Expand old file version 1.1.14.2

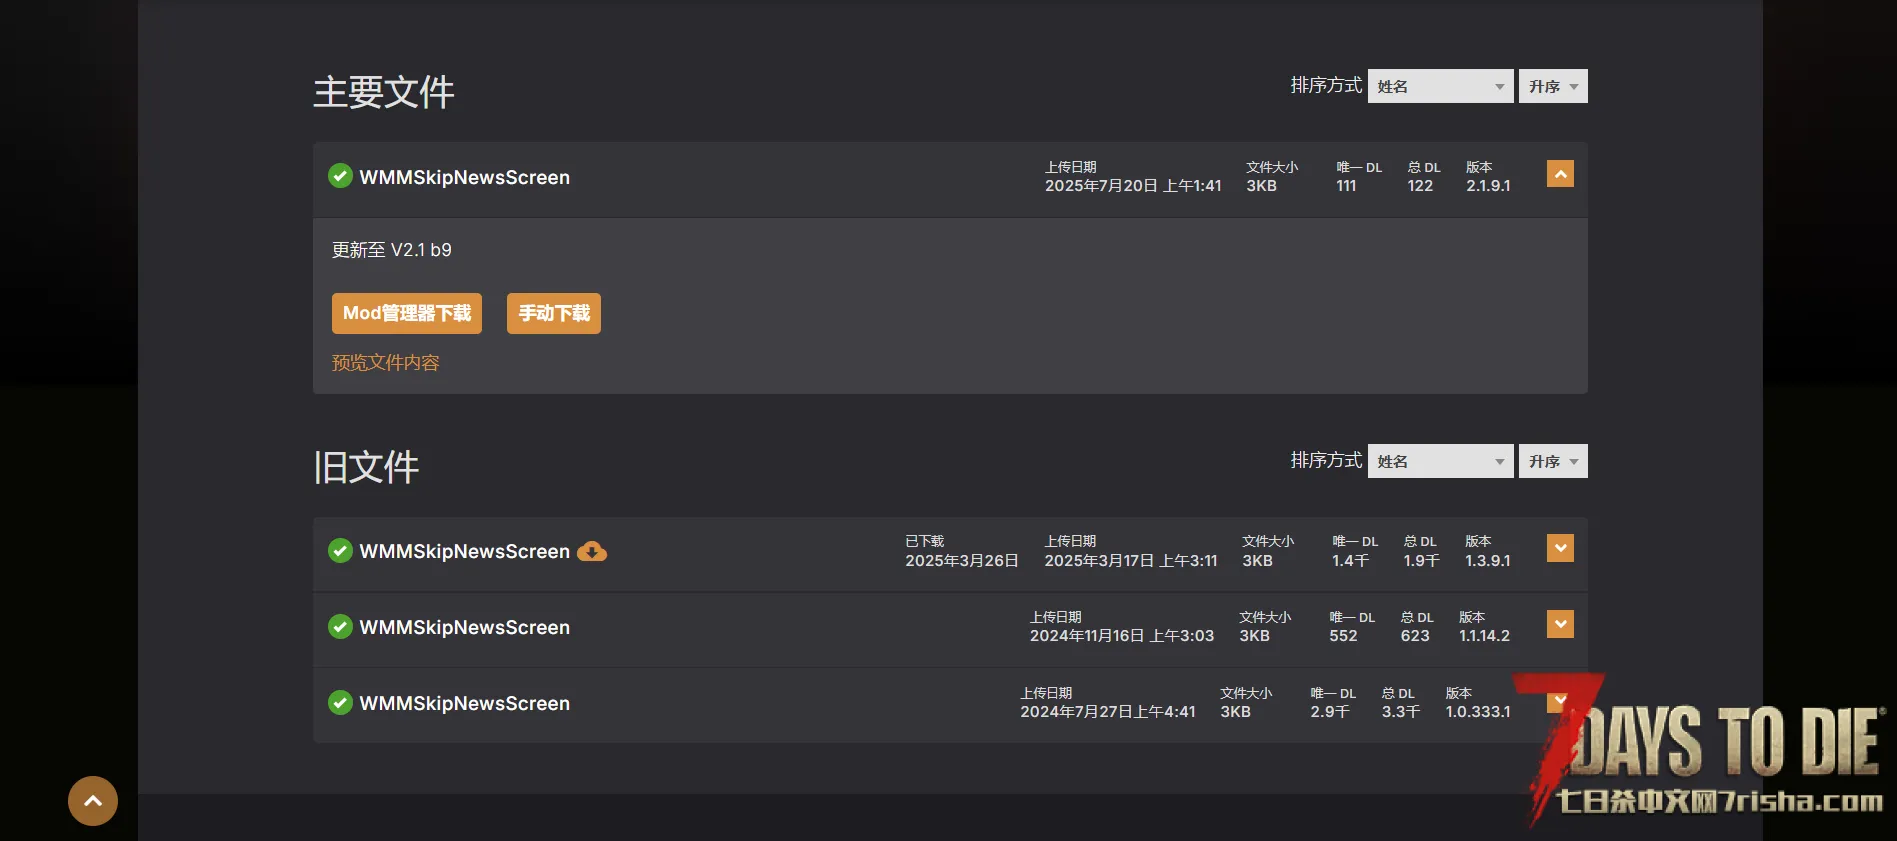pyautogui.click(x=1560, y=624)
